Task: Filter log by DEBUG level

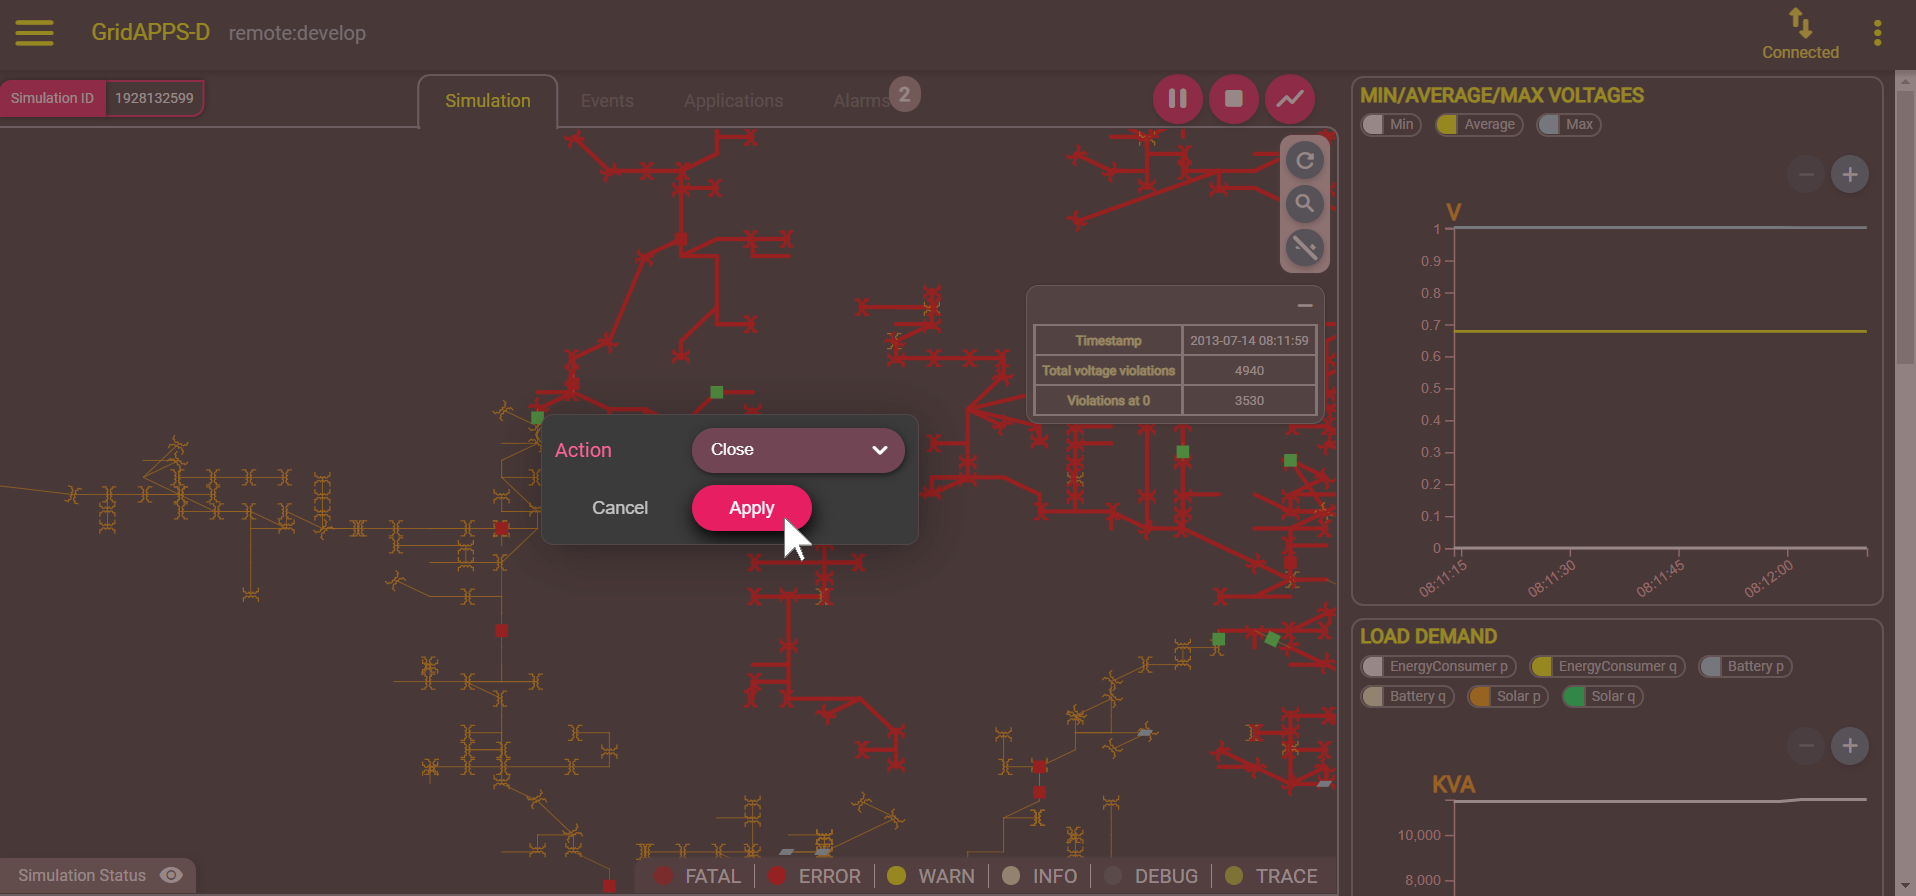Action: [x=1150, y=876]
